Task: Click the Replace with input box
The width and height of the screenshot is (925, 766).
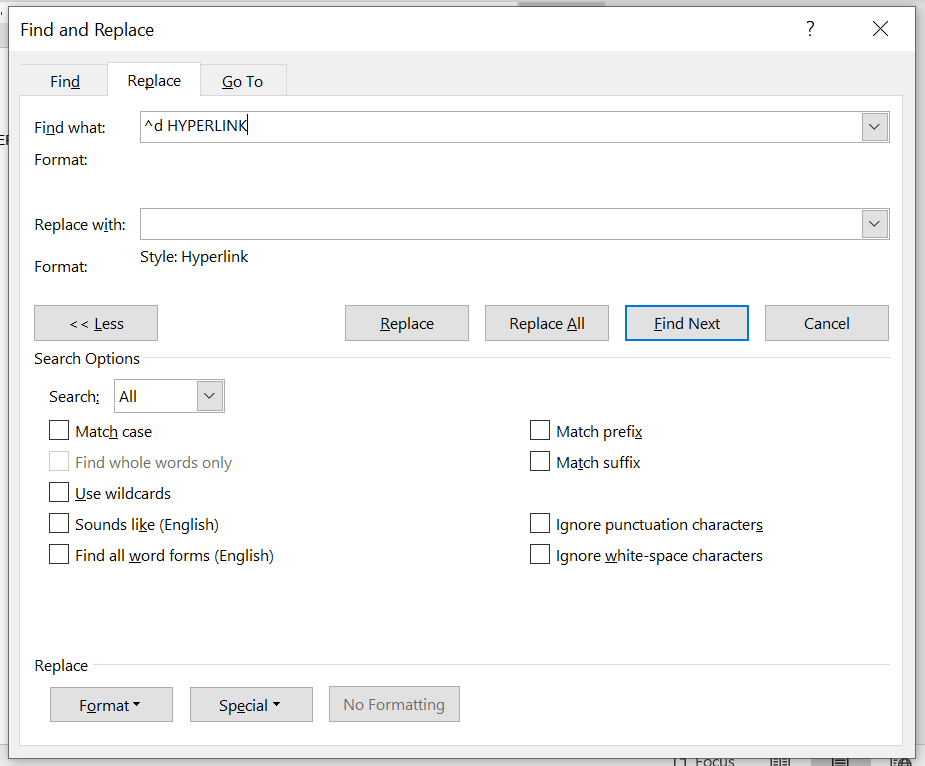Action: pyautogui.click(x=500, y=224)
